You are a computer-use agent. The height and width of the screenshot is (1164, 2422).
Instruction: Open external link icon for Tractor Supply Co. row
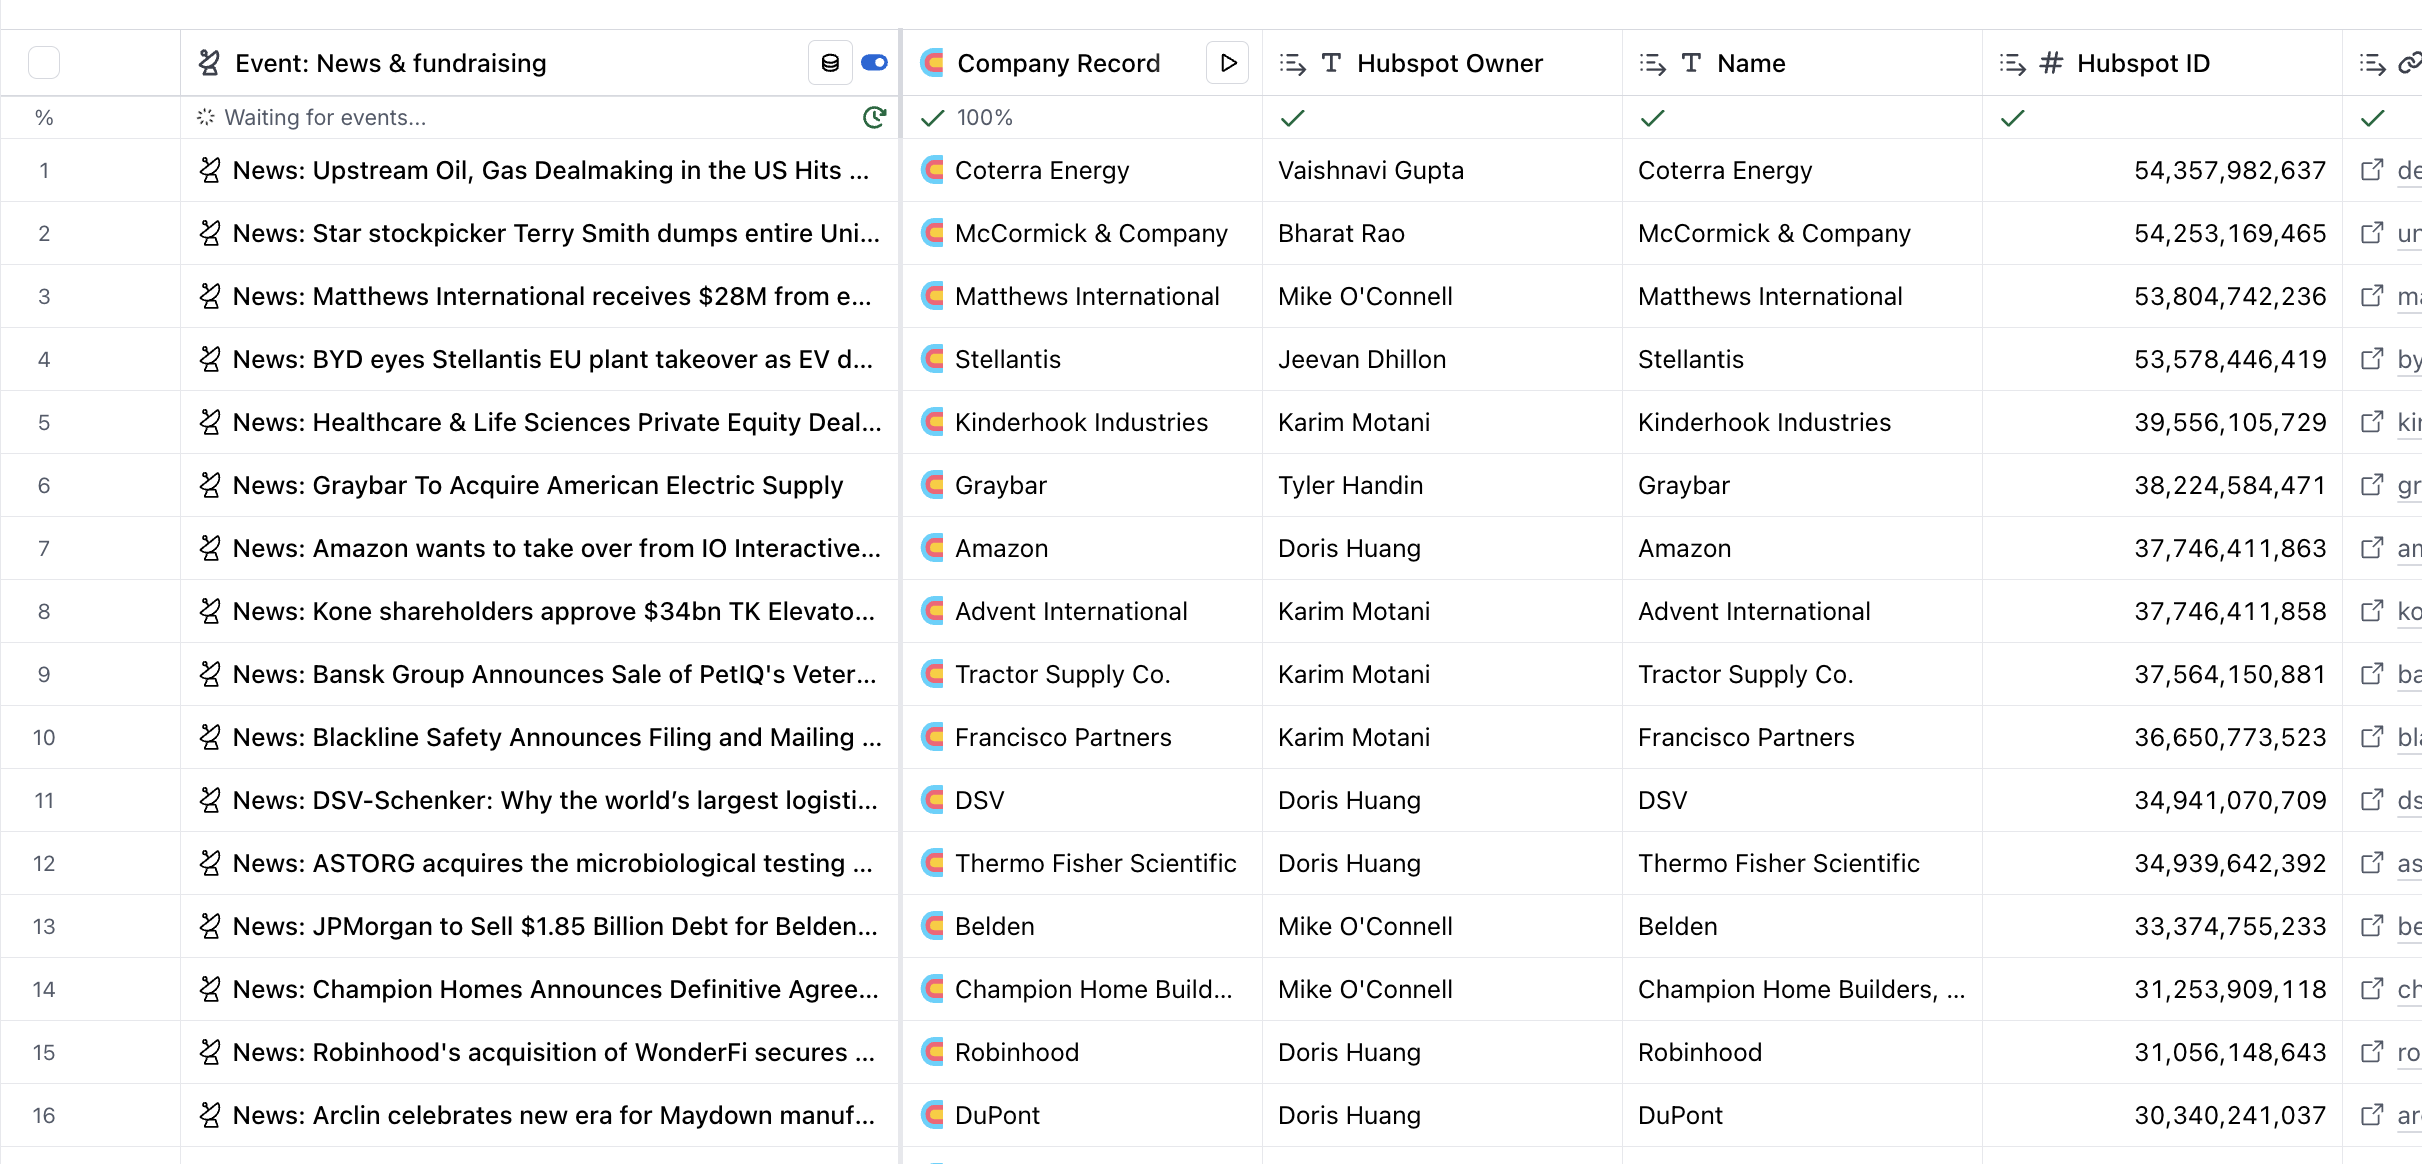pos(2372,674)
